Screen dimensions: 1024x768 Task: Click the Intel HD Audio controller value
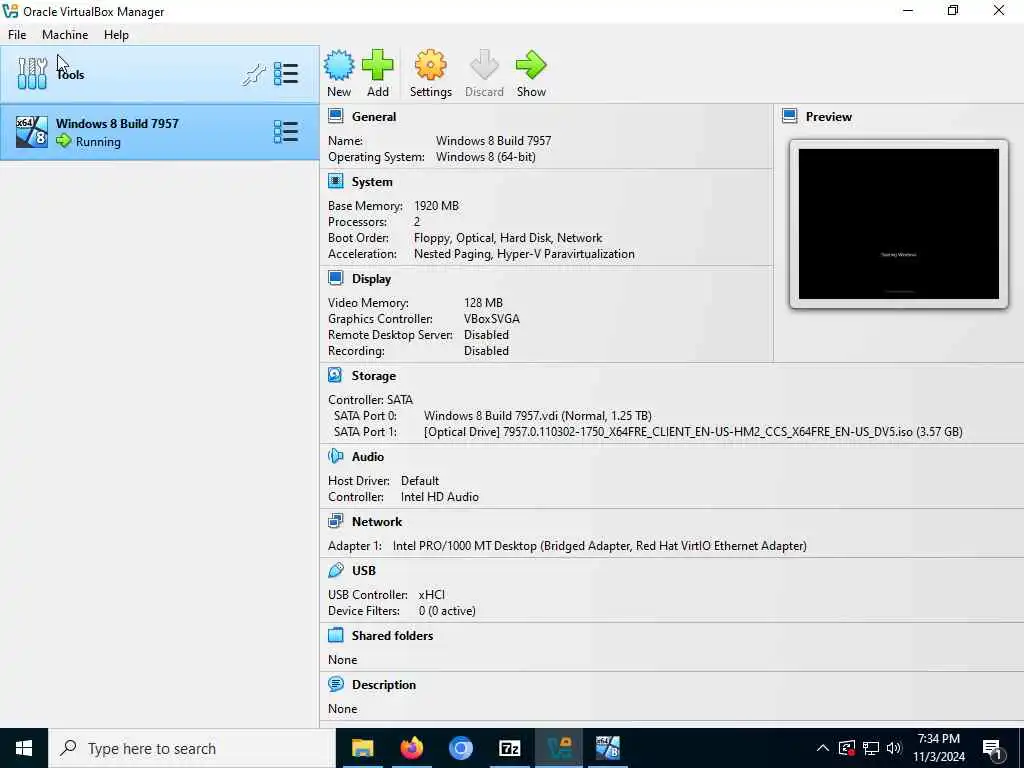440,496
